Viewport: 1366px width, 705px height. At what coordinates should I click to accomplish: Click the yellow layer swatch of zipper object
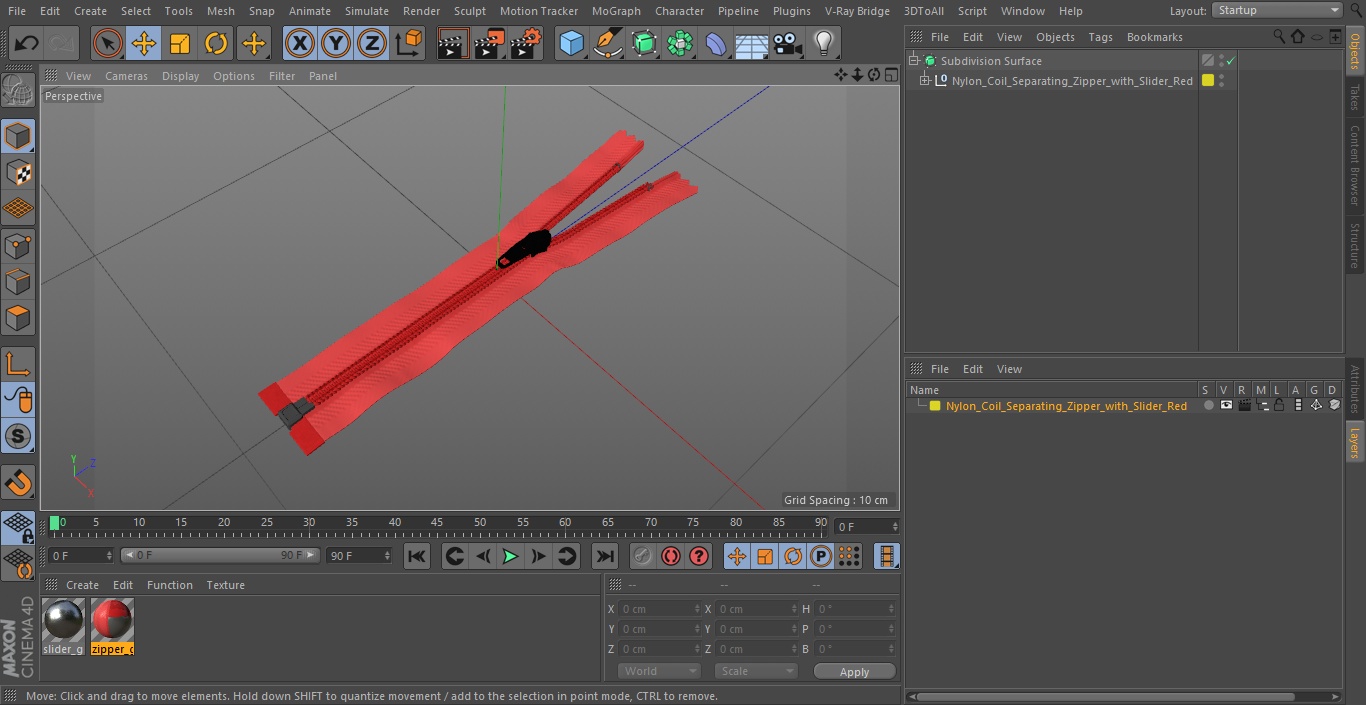pos(1208,81)
